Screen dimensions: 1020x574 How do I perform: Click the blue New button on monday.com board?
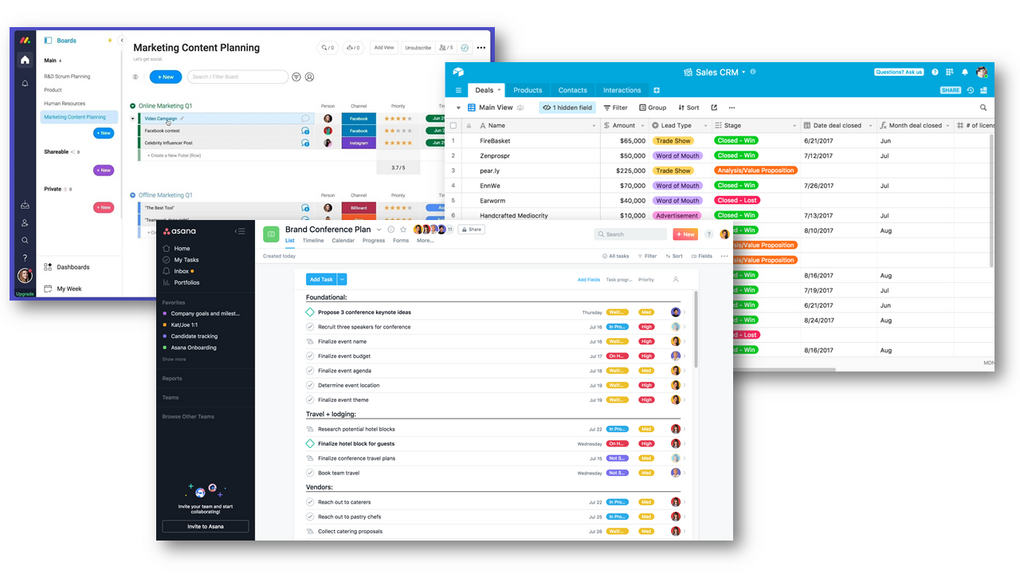[166, 77]
